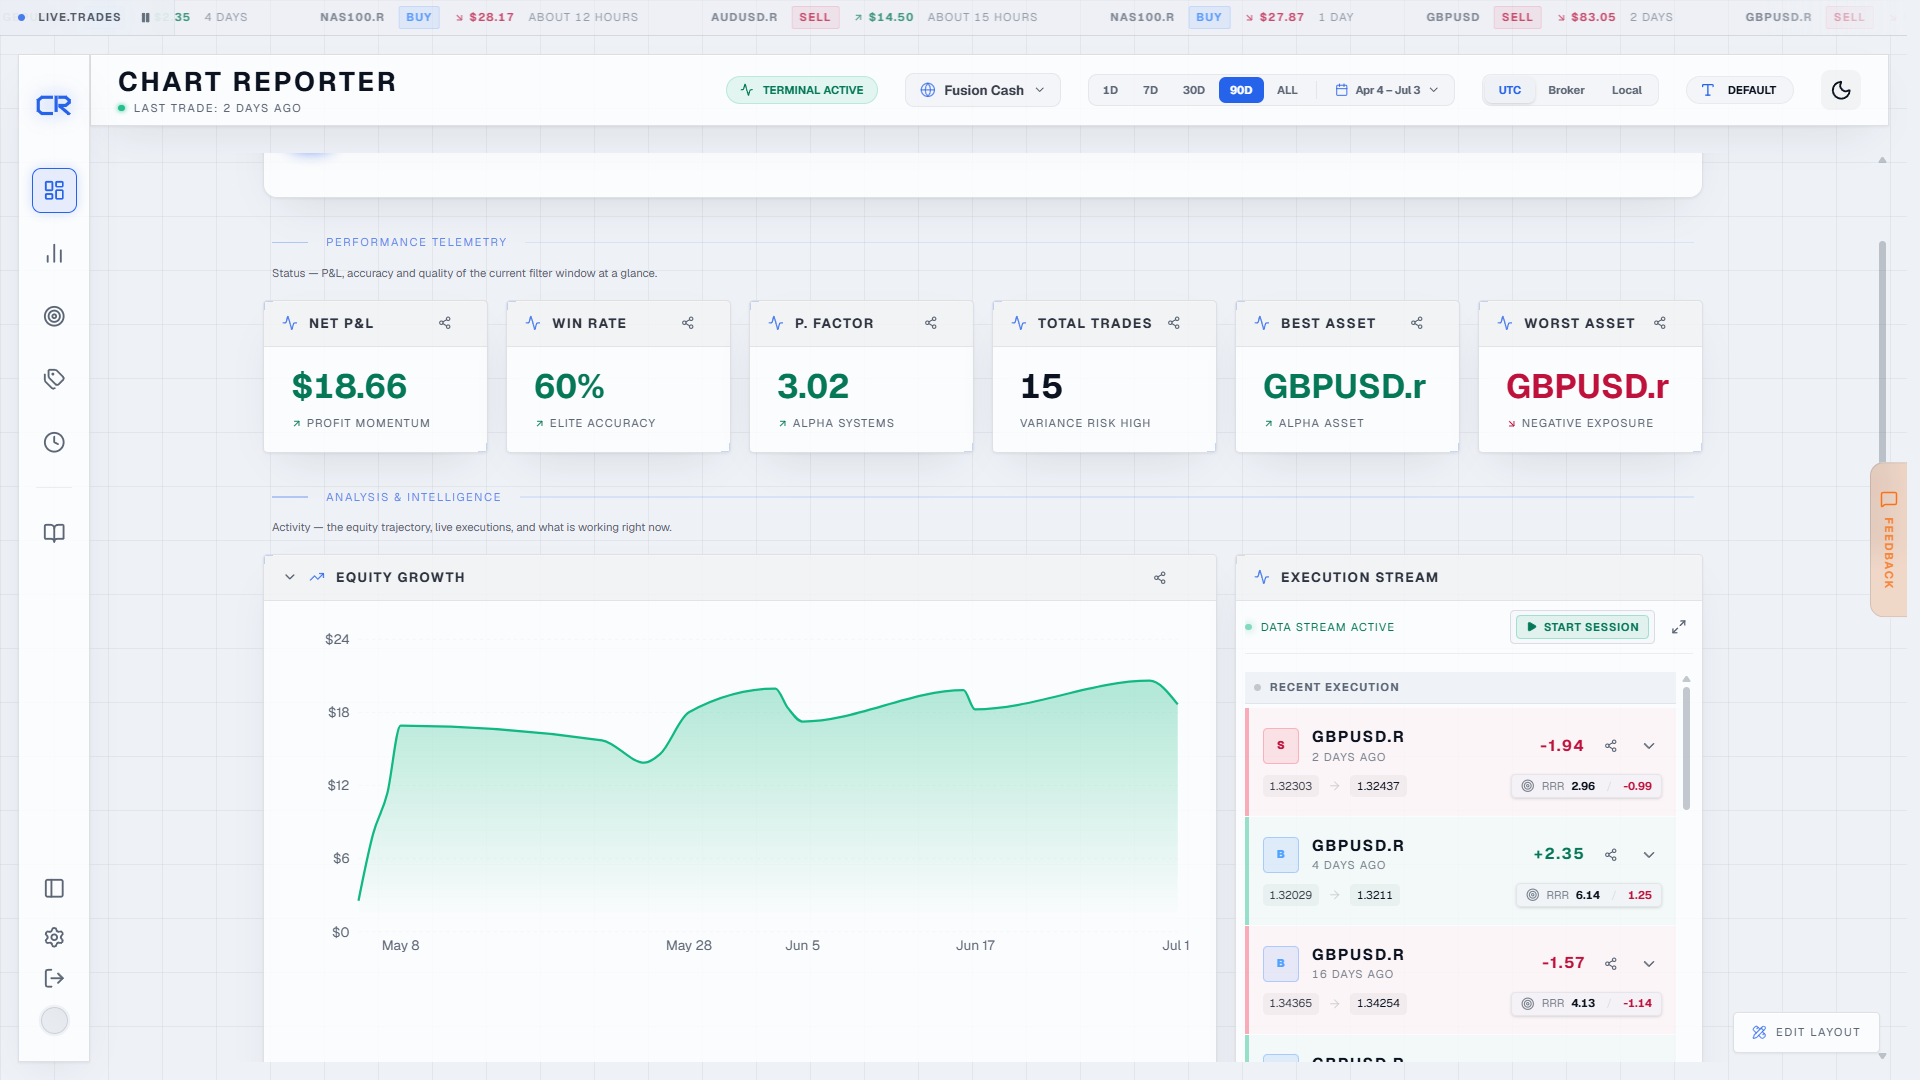Click the Terminal Active status badge
1920x1080 pixels.
click(x=802, y=90)
